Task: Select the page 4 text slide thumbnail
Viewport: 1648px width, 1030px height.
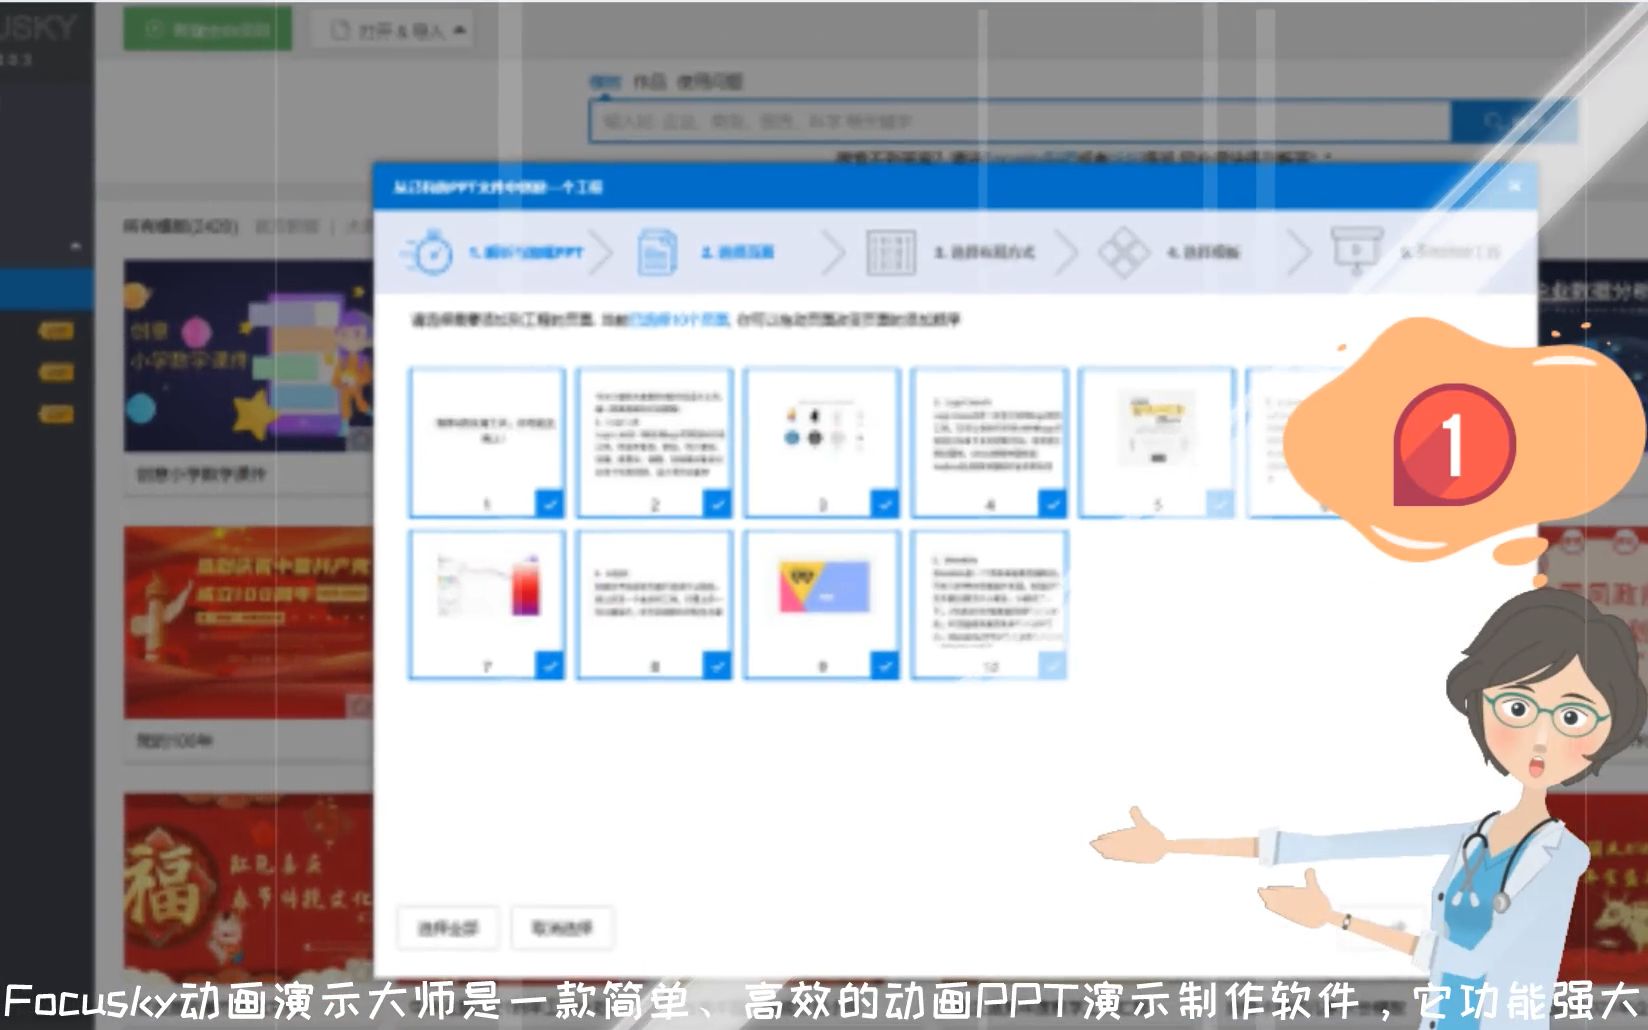Action: (x=990, y=442)
